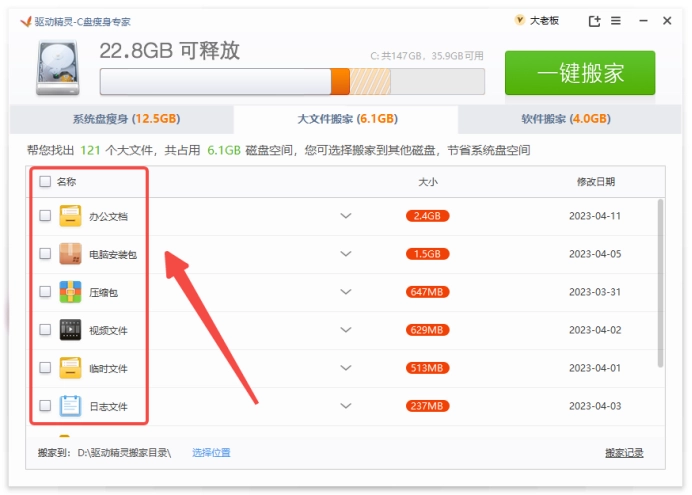Click the 办公文档 folder icon
Screen dimensions: 692x495
[70, 215]
